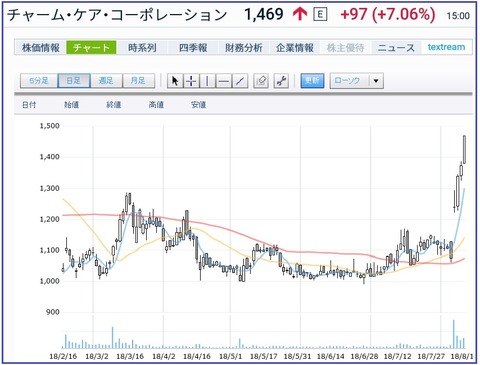Click the 1,400 price axis label
Screen dimensions: 480x365
pos(50,156)
